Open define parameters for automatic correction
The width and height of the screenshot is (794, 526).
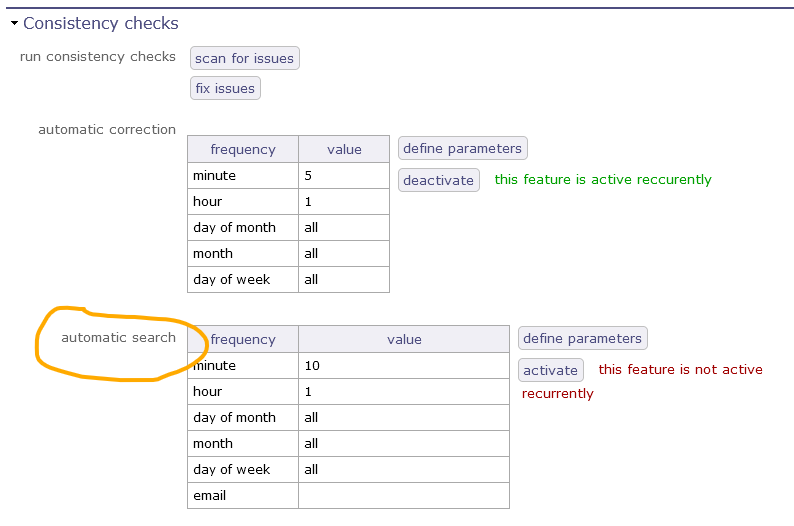[x=462, y=149]
